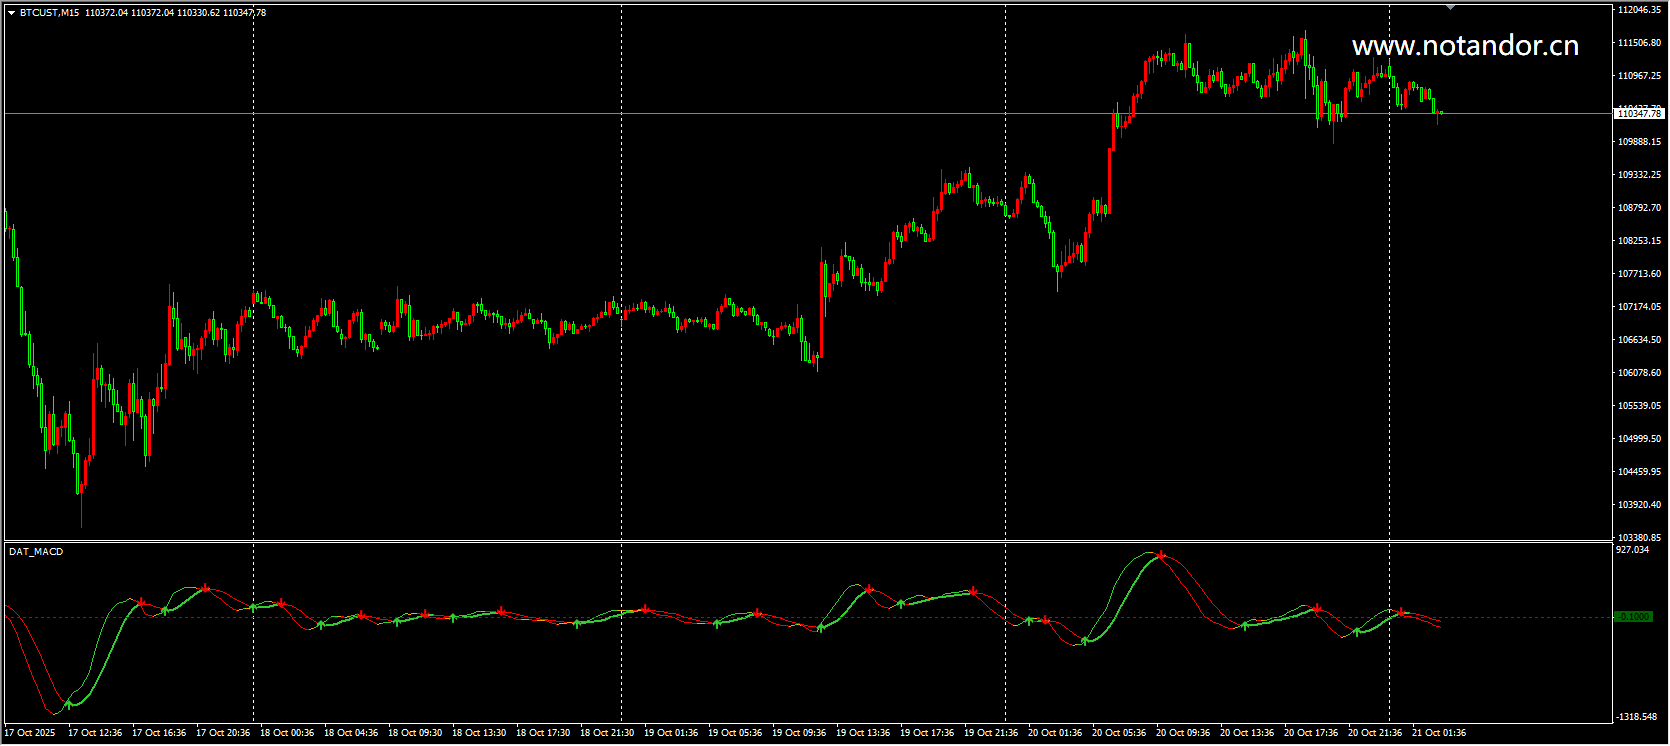Click price scale value 104999.50

click(1640, 439)
